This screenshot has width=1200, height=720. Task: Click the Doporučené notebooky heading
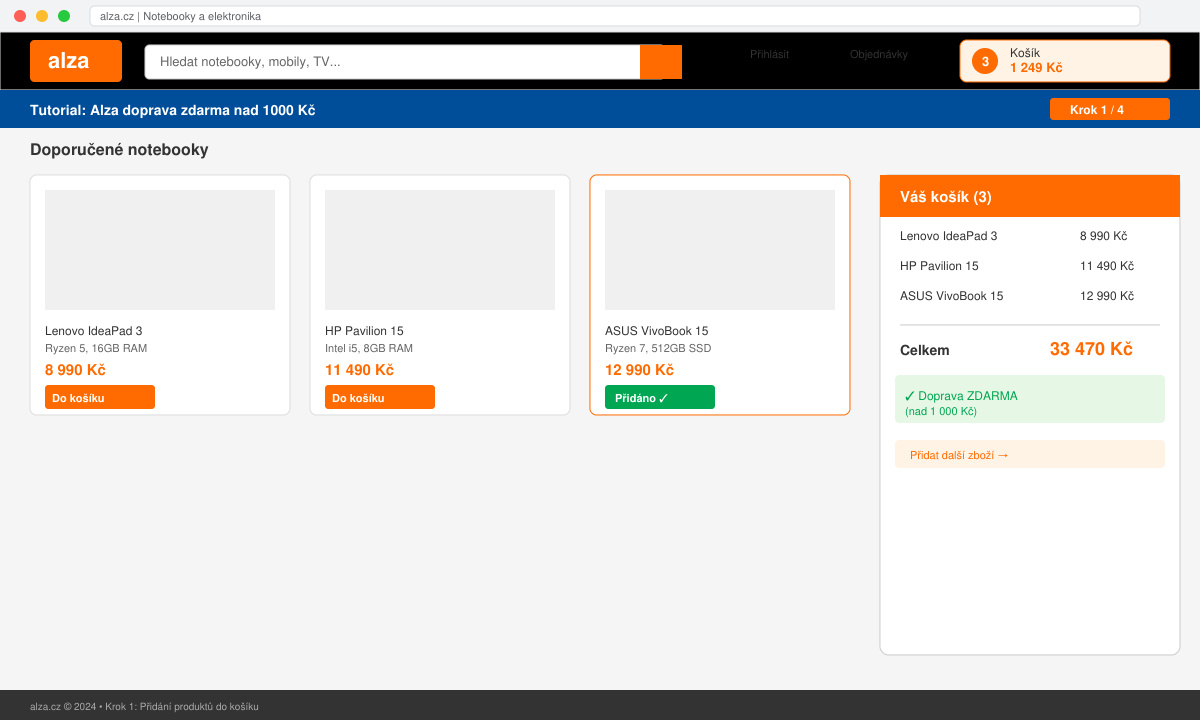(x=119, y=150)
